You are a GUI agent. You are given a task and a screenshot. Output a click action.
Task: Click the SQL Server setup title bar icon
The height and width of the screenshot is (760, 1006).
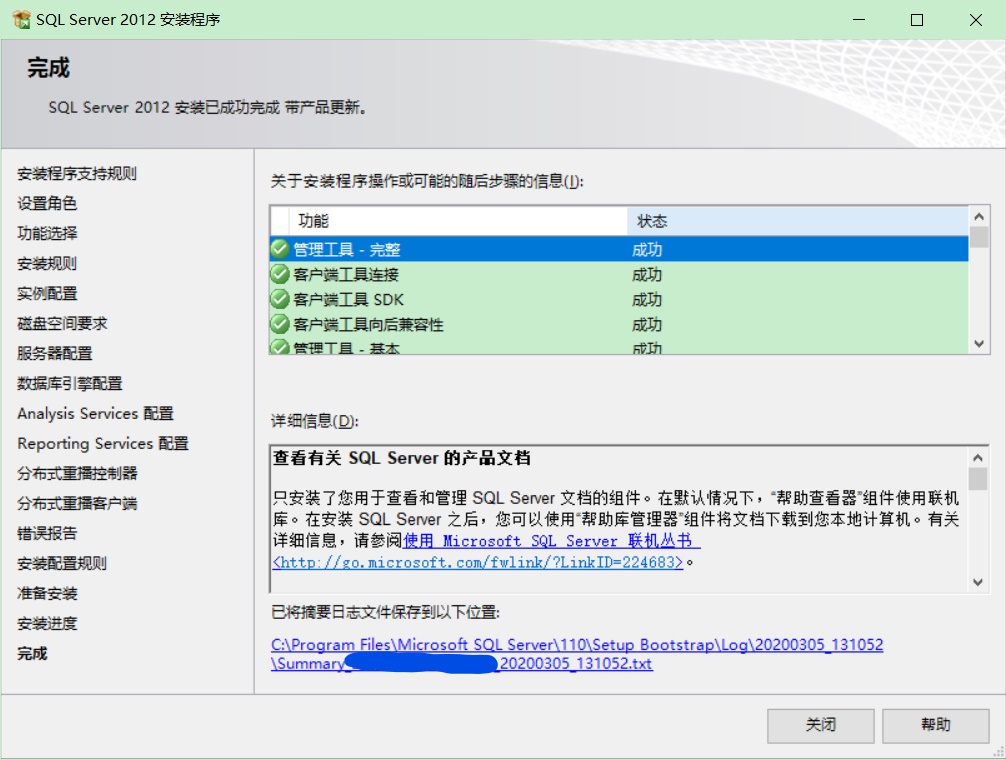coord(21,19)
